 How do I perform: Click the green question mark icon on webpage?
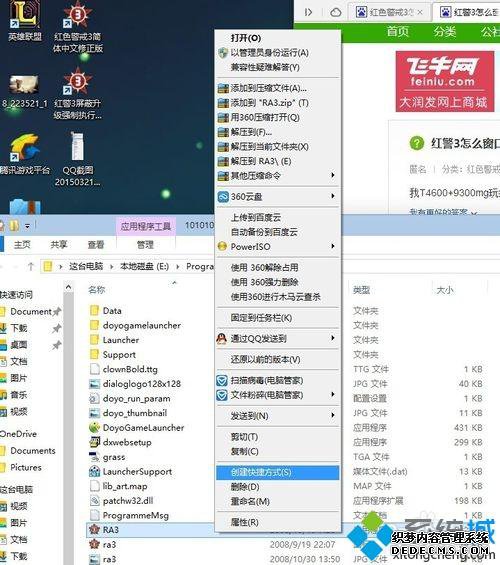coord(417,143)
